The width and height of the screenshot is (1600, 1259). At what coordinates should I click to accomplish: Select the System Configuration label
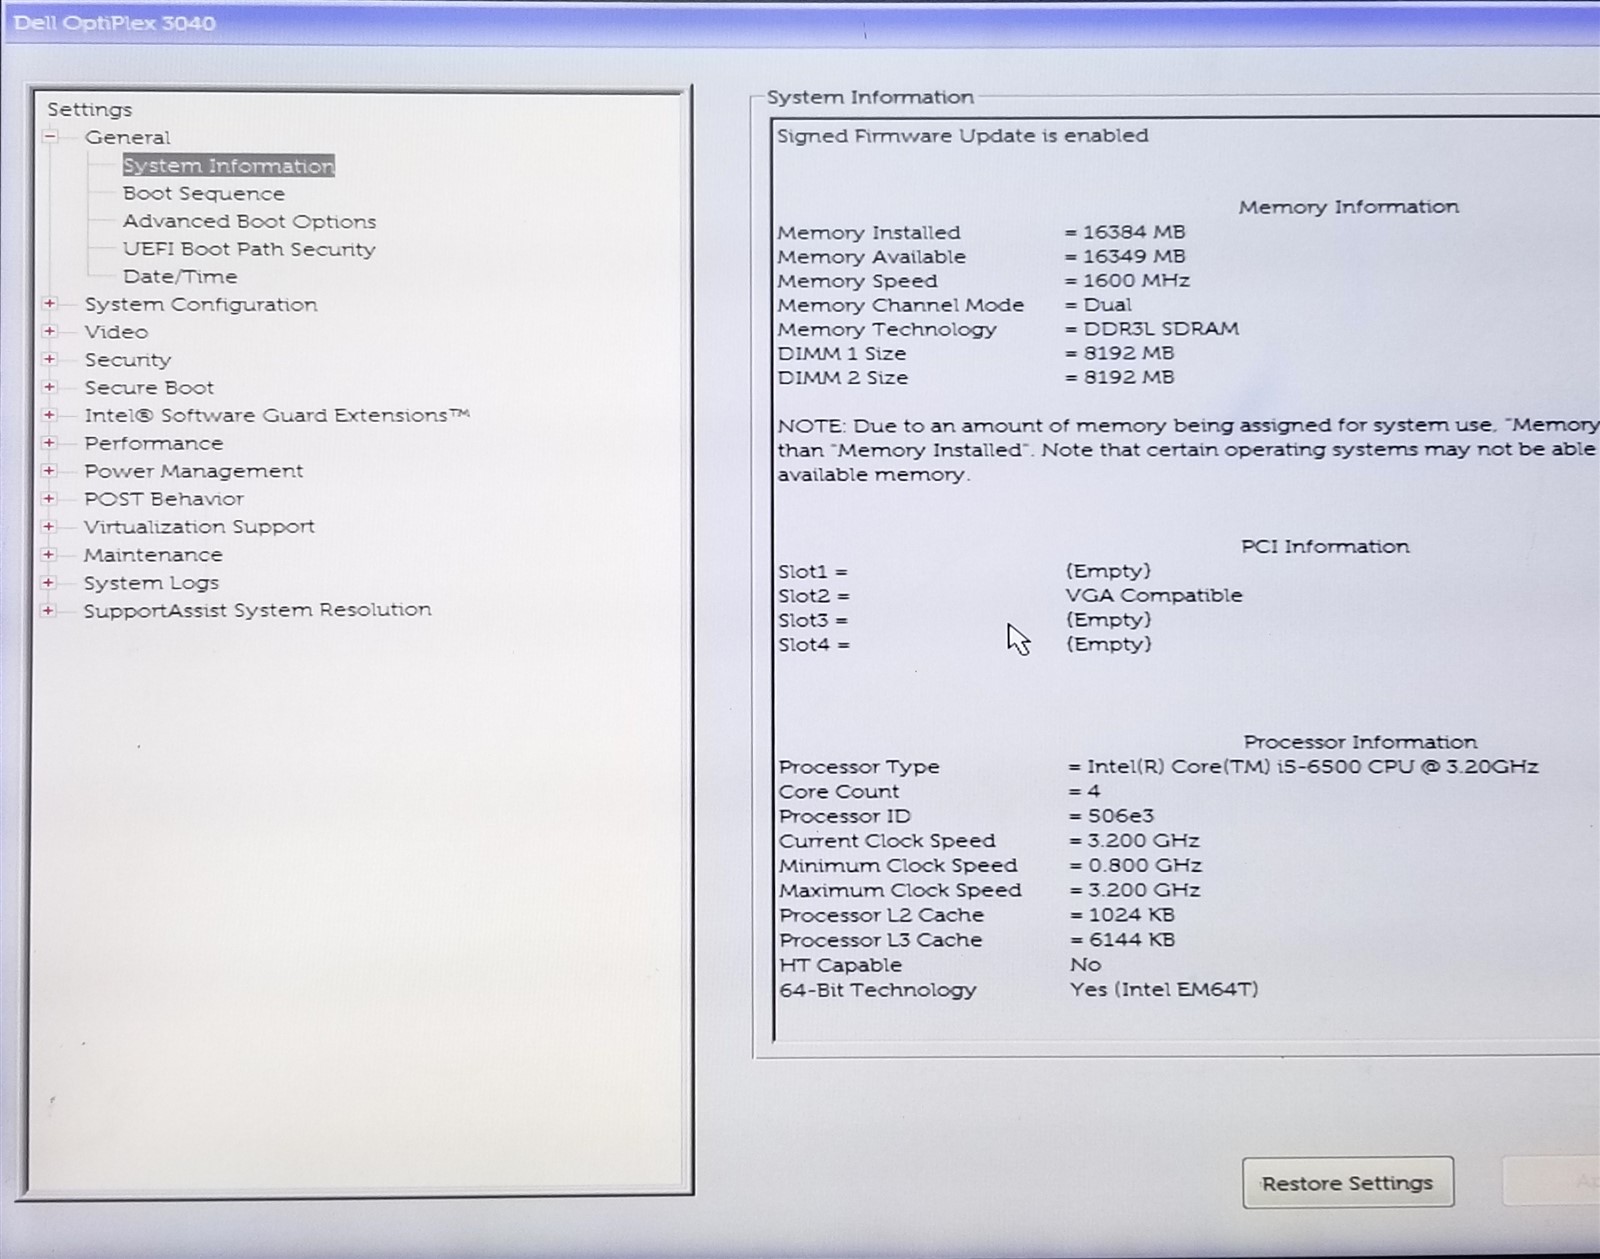[200, 304]
